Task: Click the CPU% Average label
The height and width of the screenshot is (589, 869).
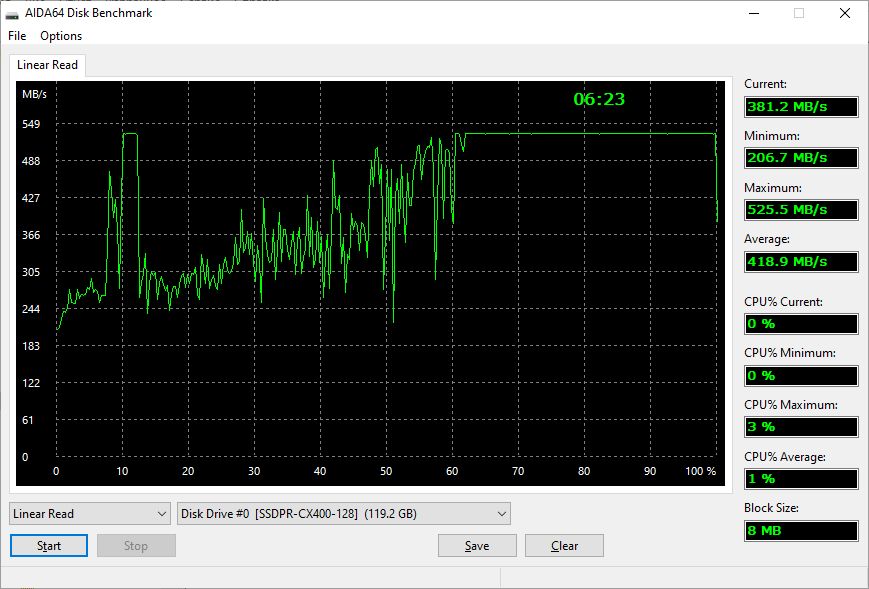Action: [785, 457]
